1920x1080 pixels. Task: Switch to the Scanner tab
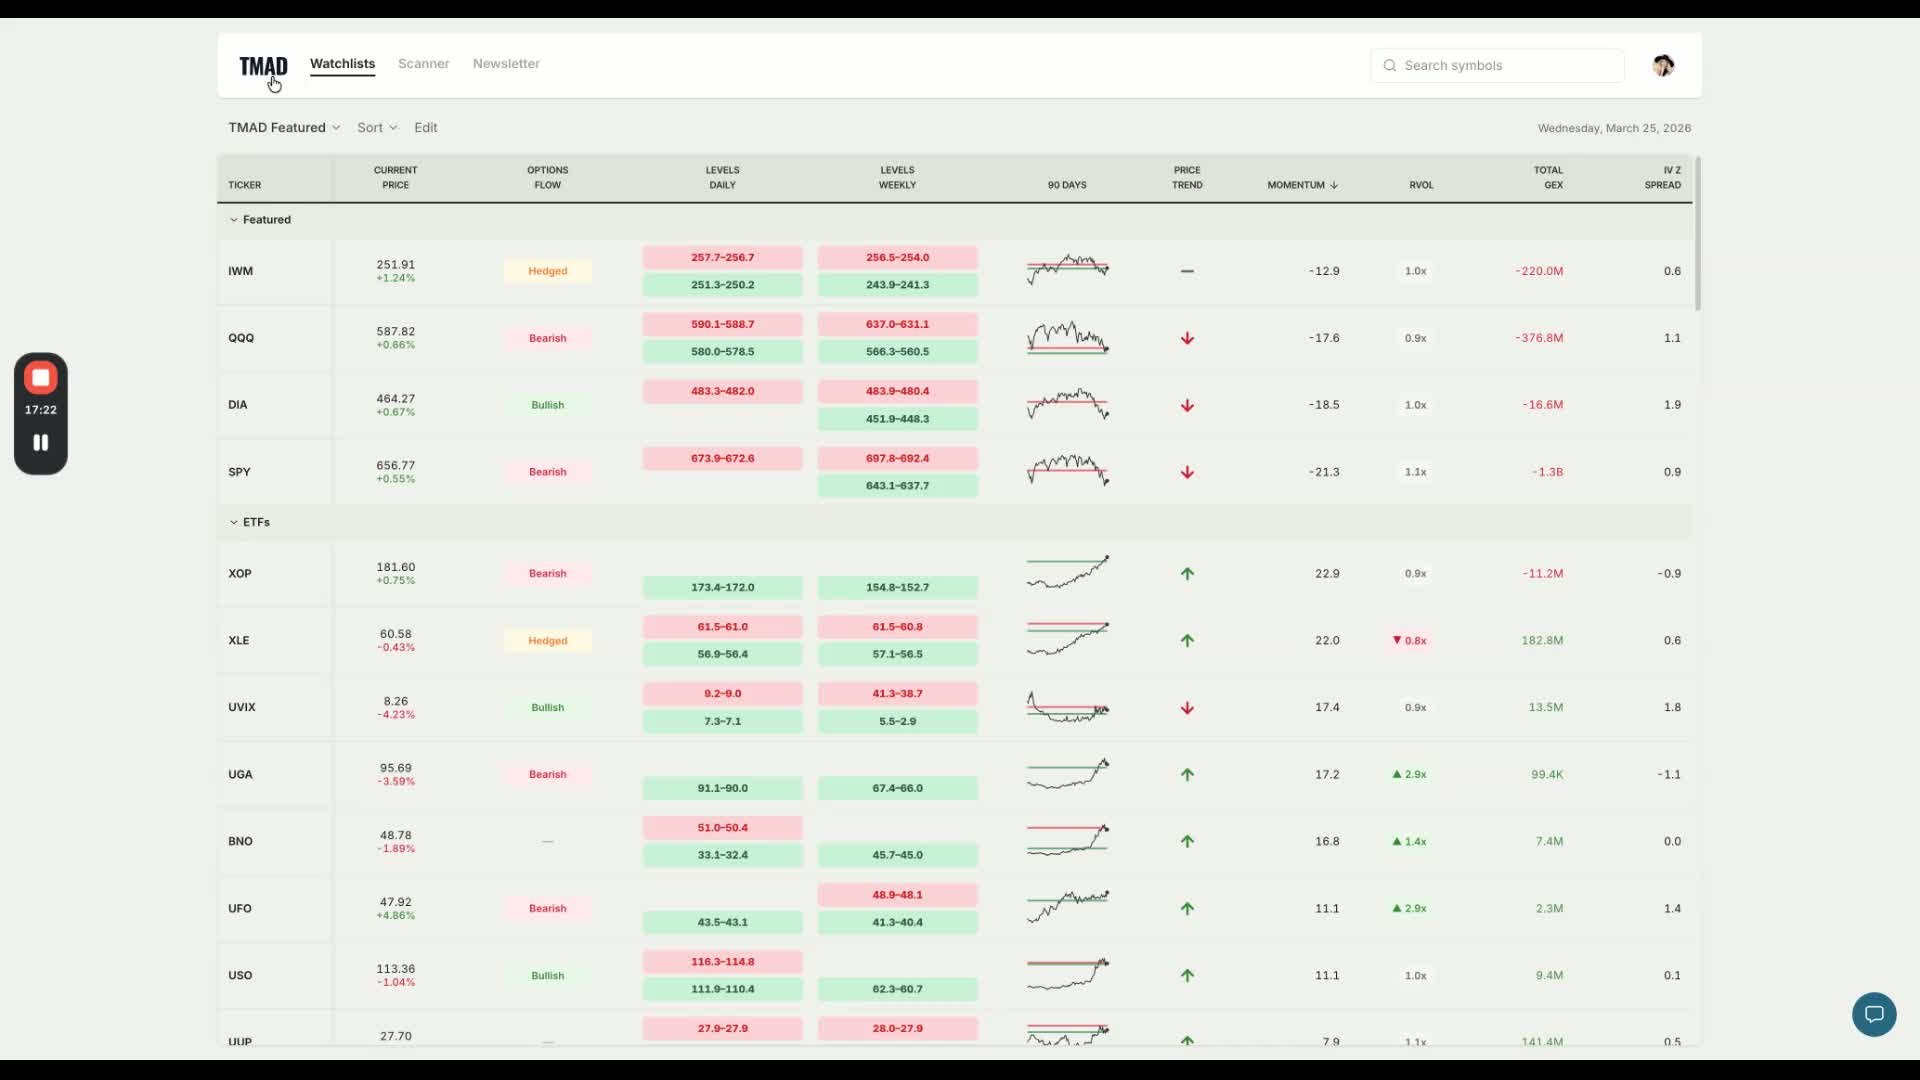[423, 64]
